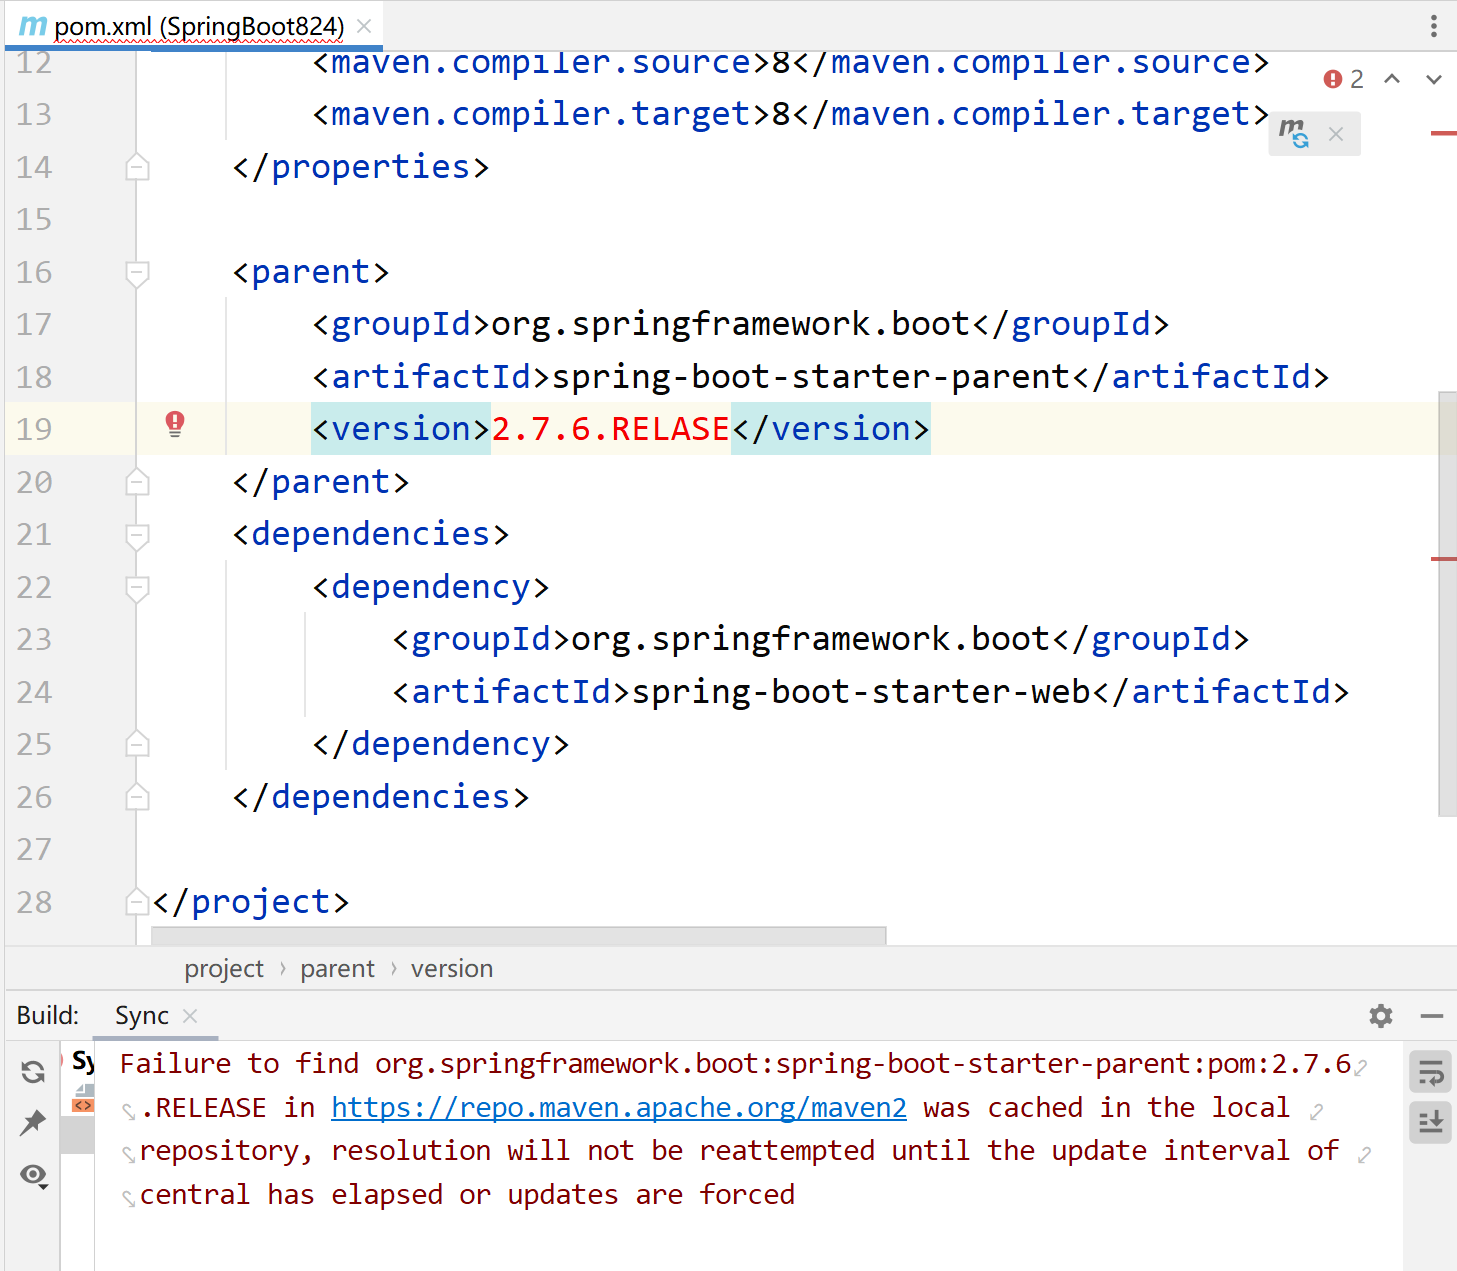Hide the Build tool window
The image size is (1457, 1271).
click(1432, 1016)
